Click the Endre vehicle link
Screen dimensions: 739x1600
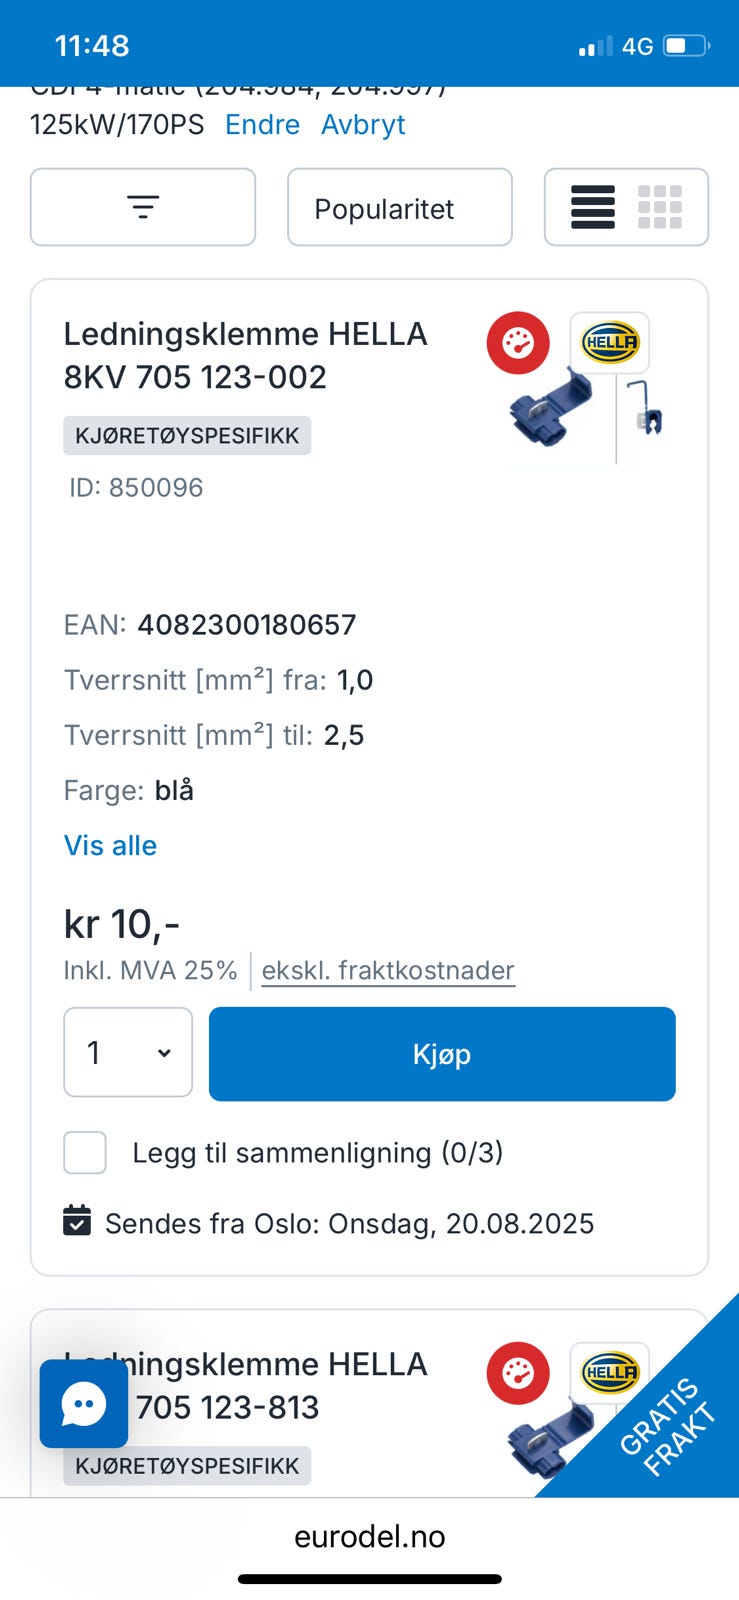point(262,125)
